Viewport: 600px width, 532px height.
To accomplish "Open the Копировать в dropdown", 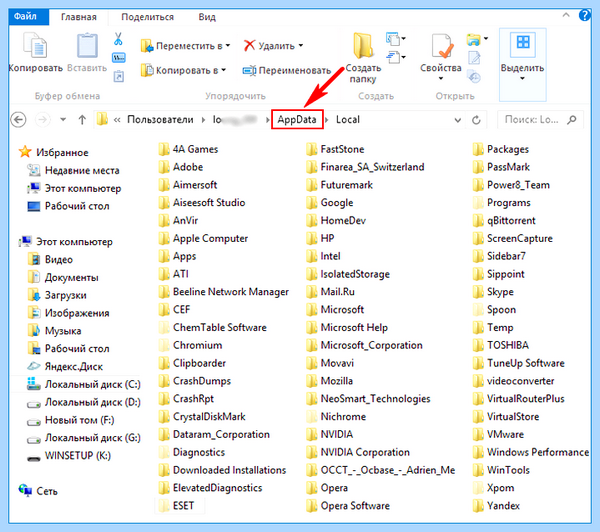I will click(x=224, y=70).
